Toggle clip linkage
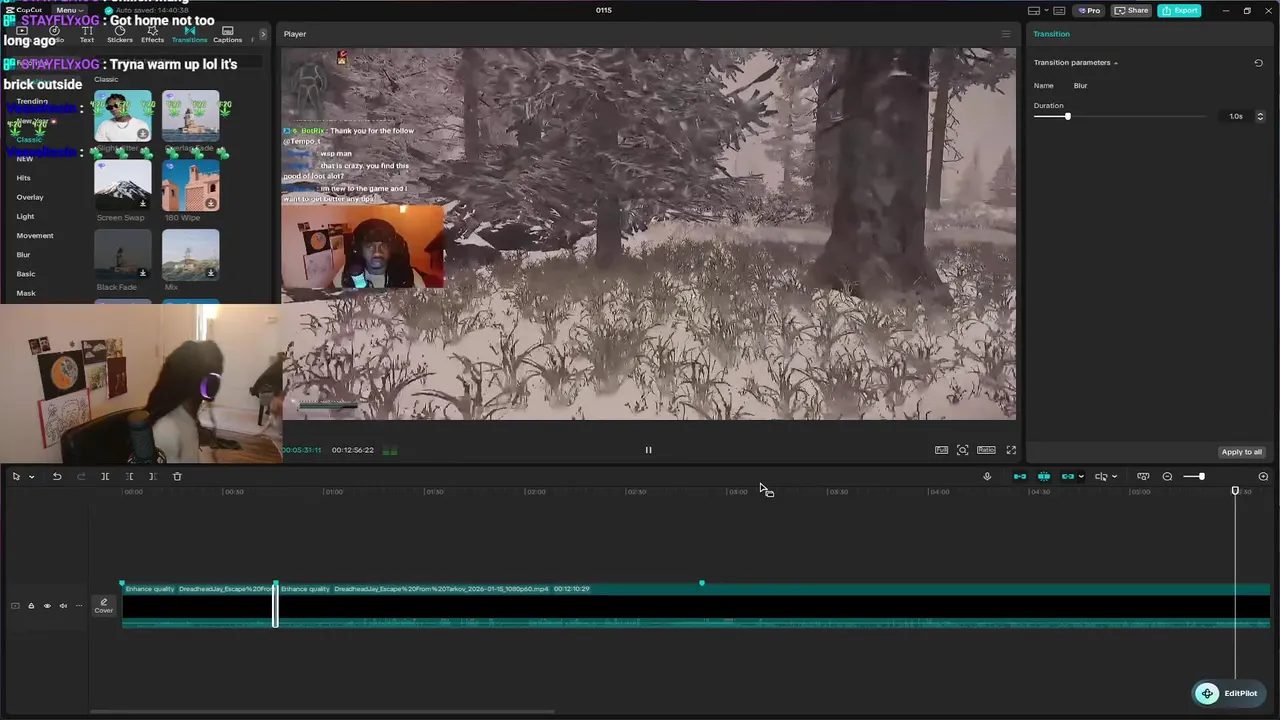This screenshot has width=1280, height=720. point(1067,477)
